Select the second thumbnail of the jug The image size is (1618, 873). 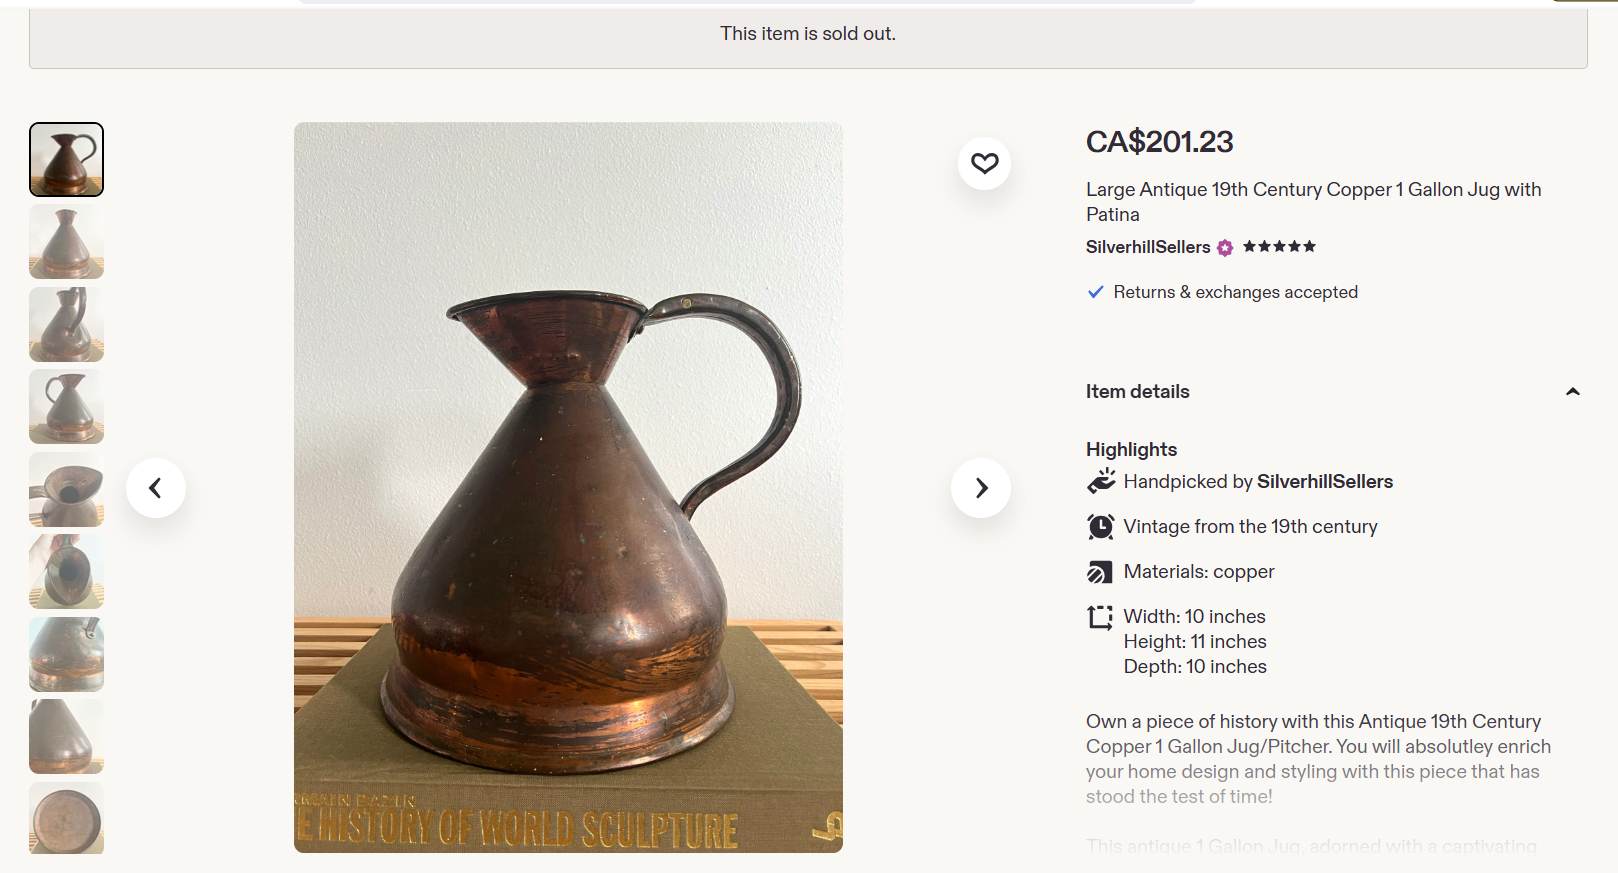[66, 242]
